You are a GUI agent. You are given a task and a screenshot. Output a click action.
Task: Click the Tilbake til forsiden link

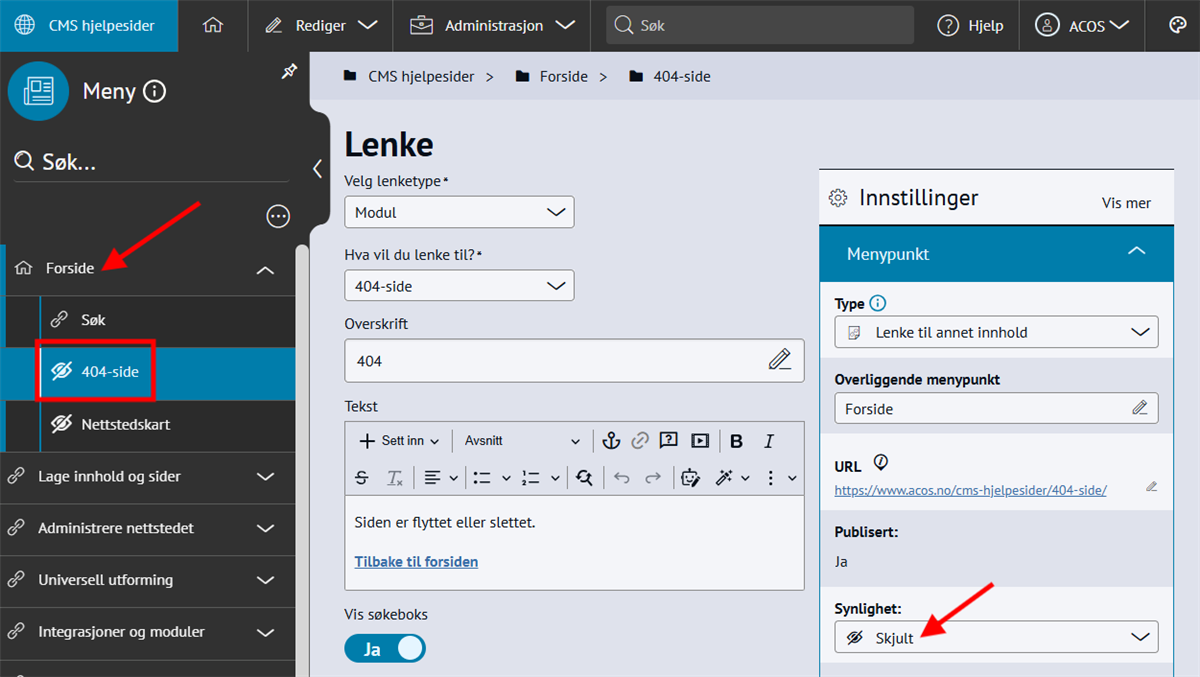click(x=416, y=562)
